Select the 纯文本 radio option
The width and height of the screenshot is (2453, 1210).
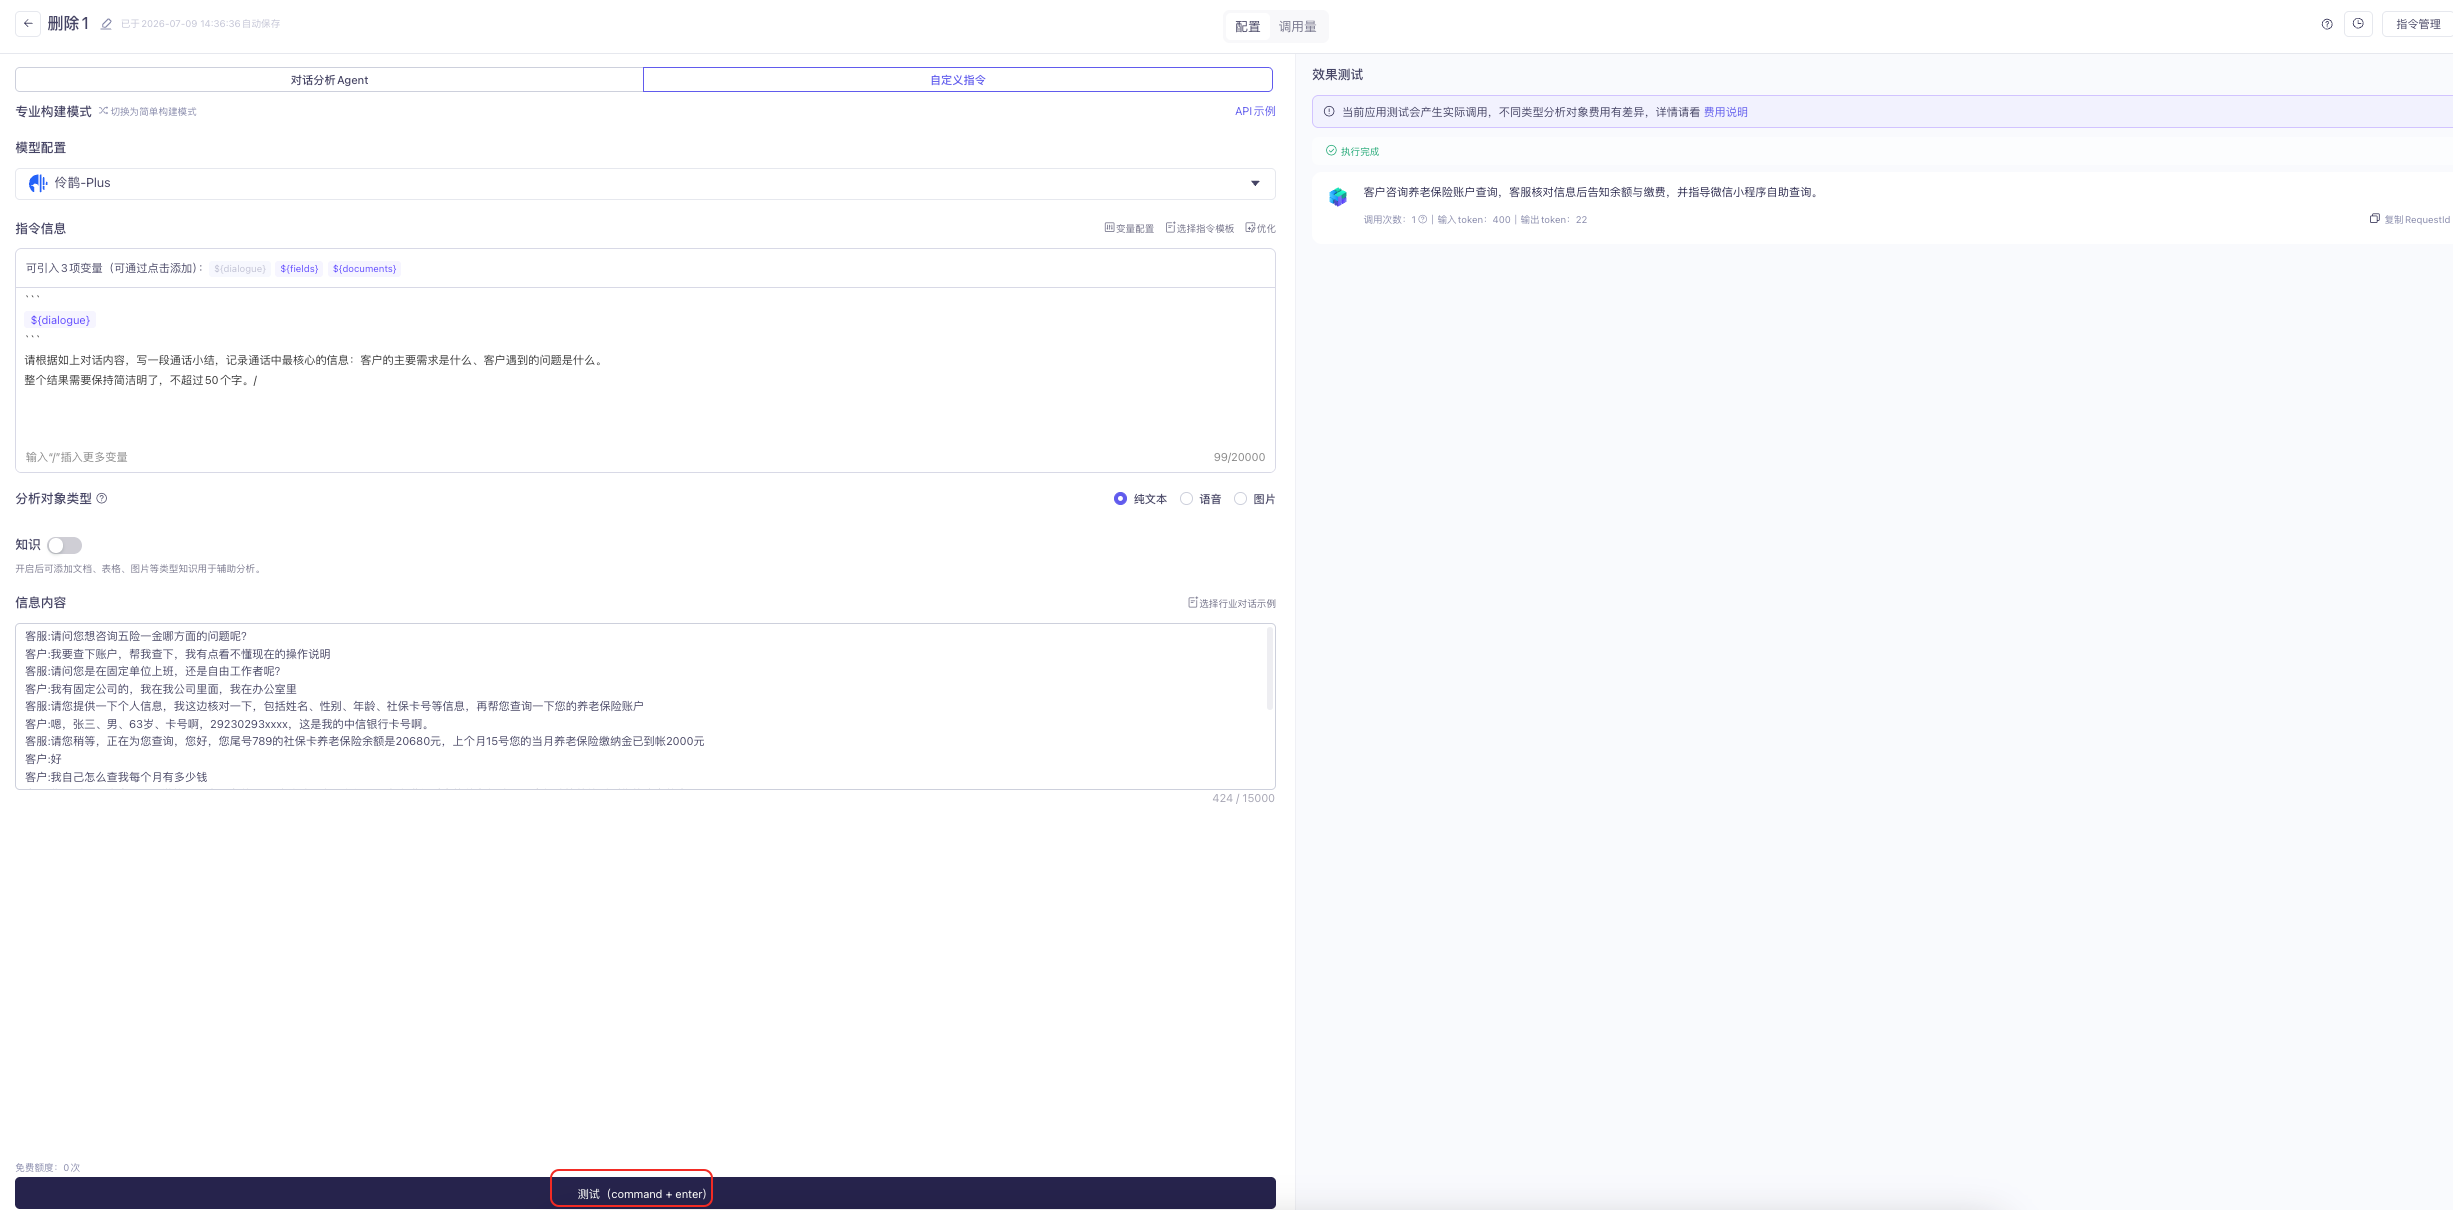(x=1120, y=499)
